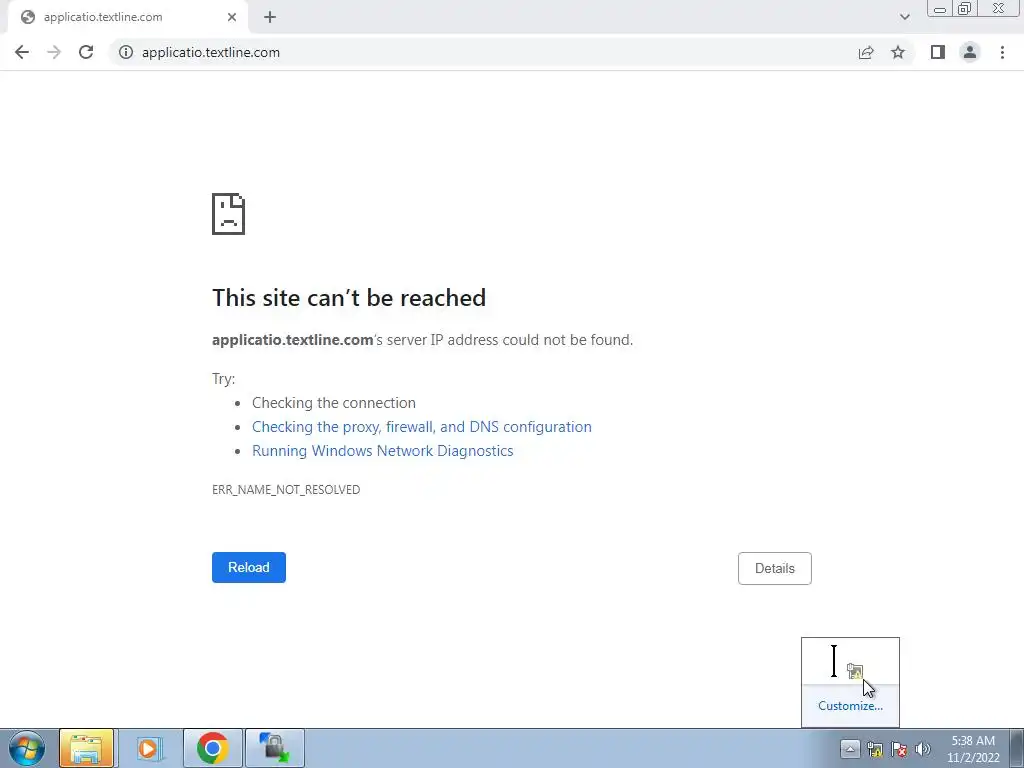Click the Show desktop strip
Screen dimensions: 1024x768
pos(1016,748)
